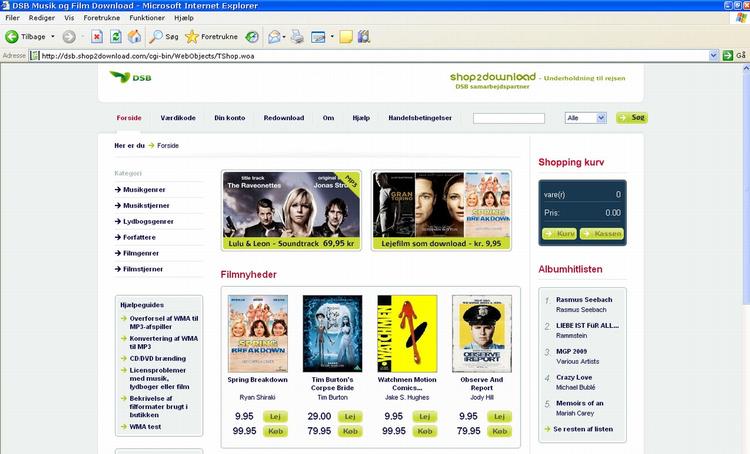
Task: Open Spring Breakdown movie poster
Action: point(258,333)
